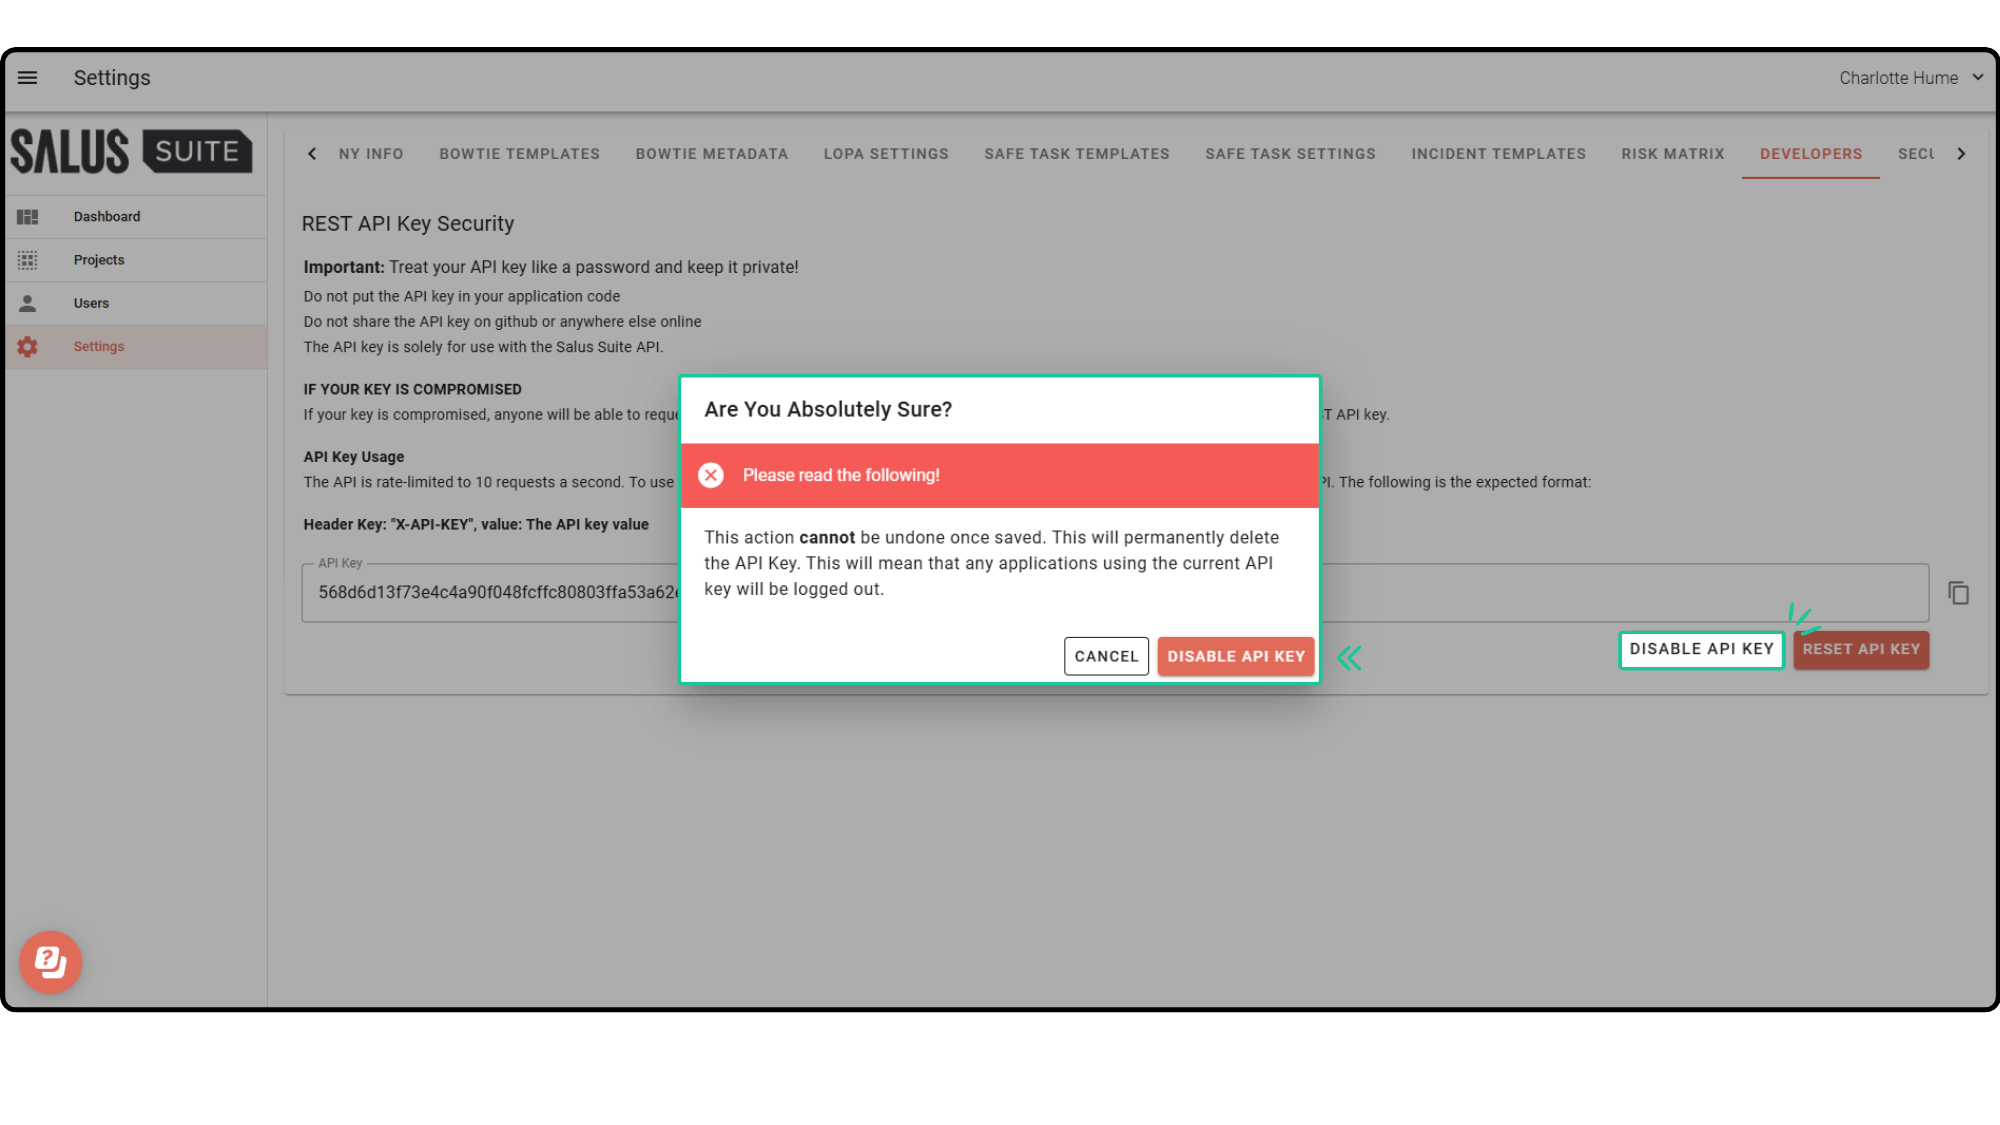This screenshot has width=2000, height=1125.
Task: Copy the API key using copy icon
Action: 1958,592
